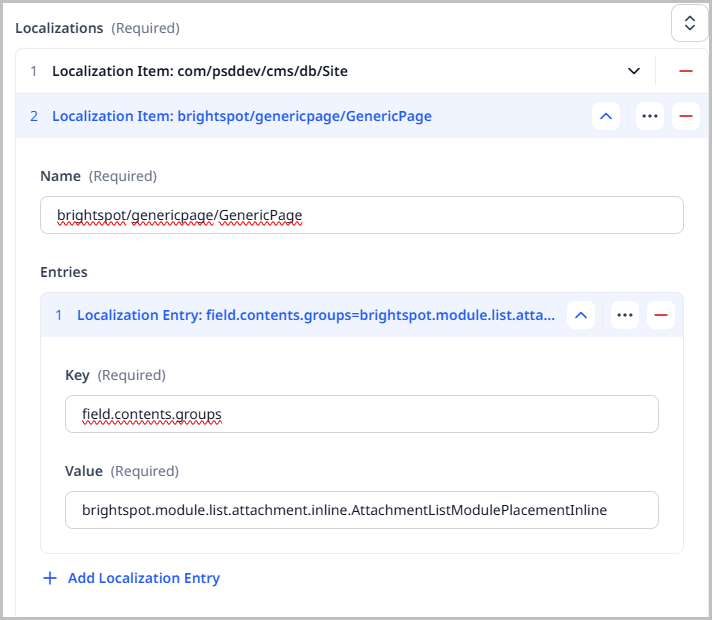
Task: Select Localization Entry title text
Action: 316,315
